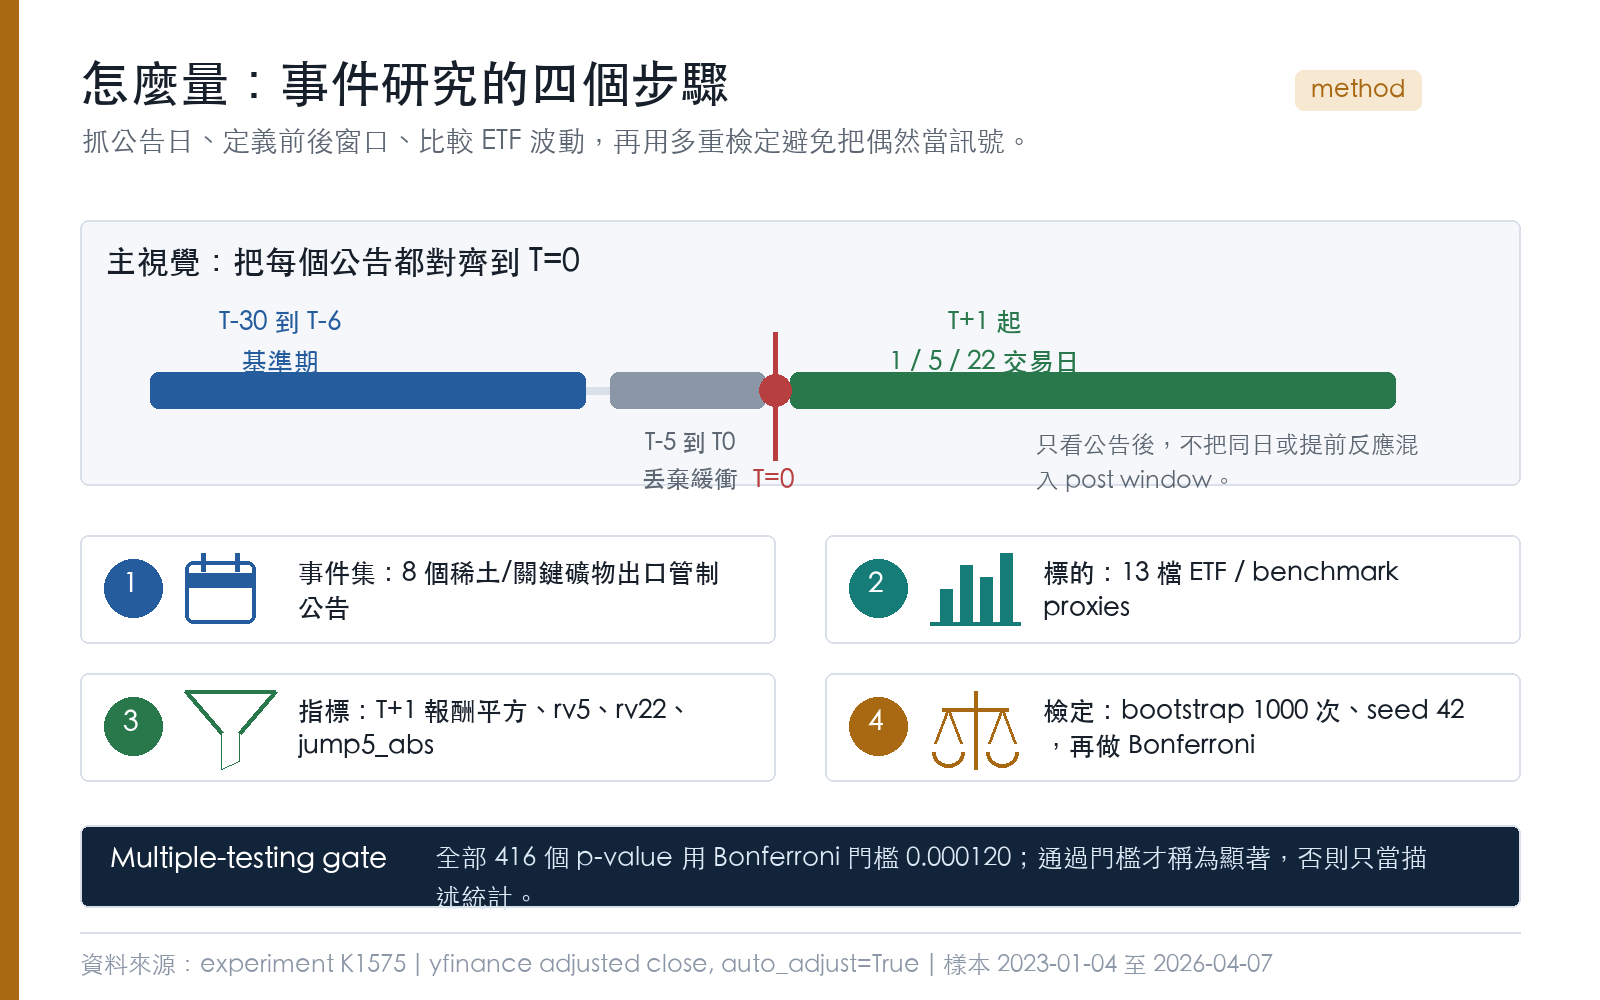Click the 檢定 bootstrap description
This screenshot has height=1000, width=1600.
click(1254, 727)
